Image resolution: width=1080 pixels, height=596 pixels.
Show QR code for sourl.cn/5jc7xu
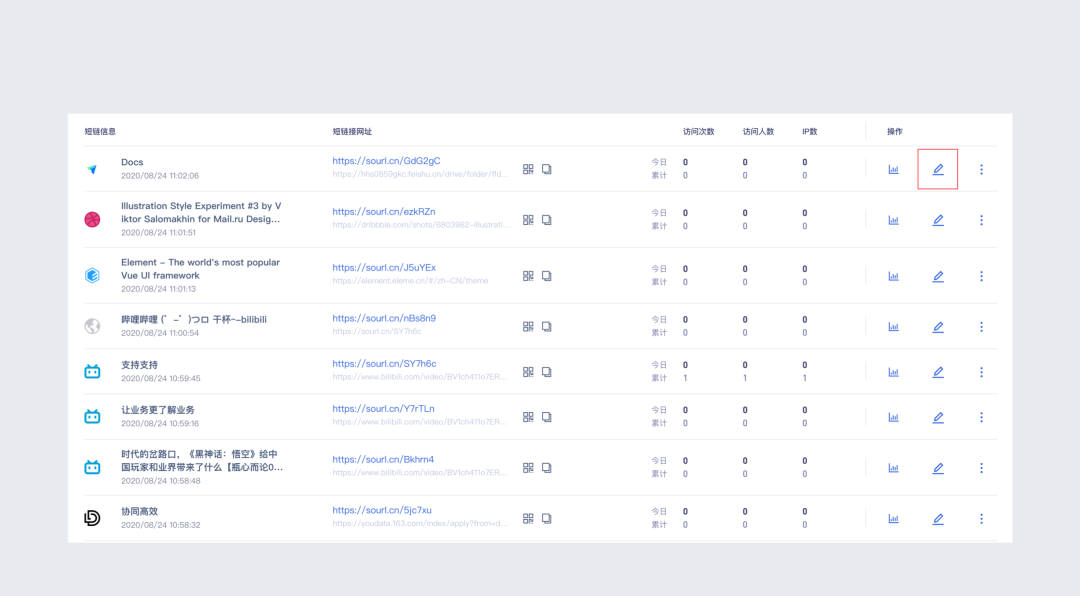pos(528,519)
